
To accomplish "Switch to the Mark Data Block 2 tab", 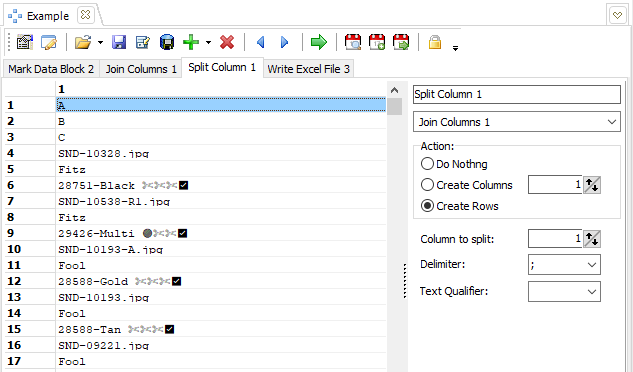I will 51,69.
